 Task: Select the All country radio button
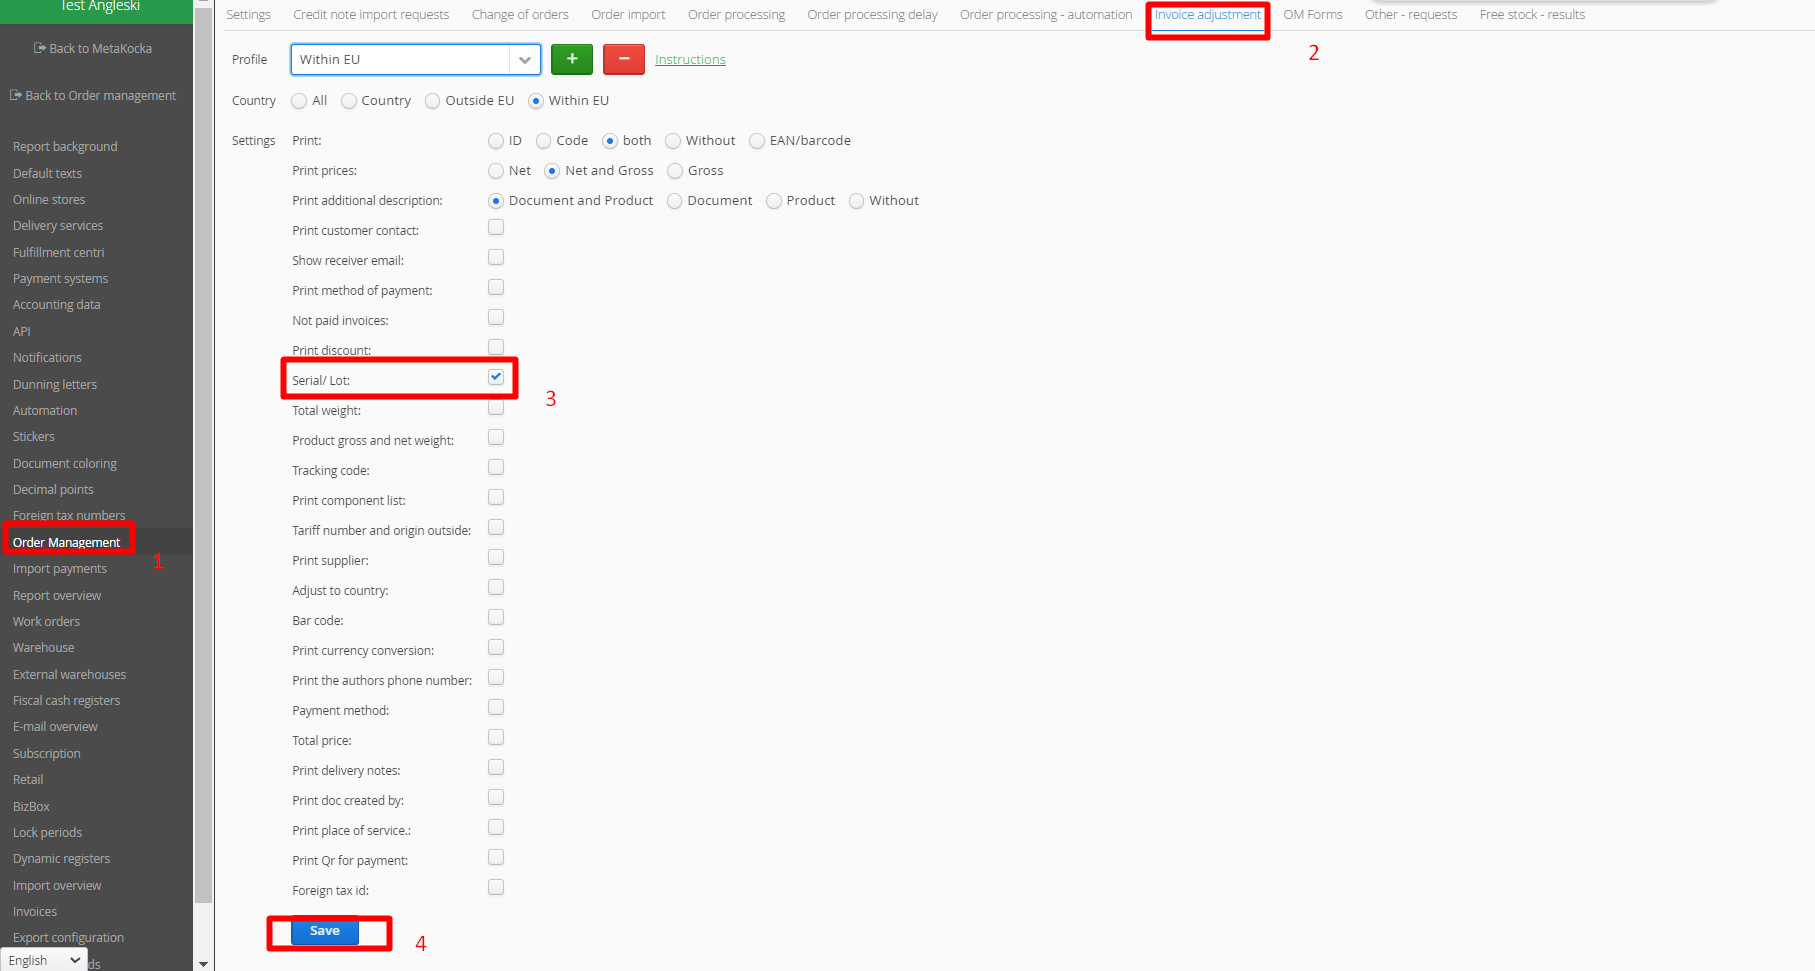[x=299, y=101]
